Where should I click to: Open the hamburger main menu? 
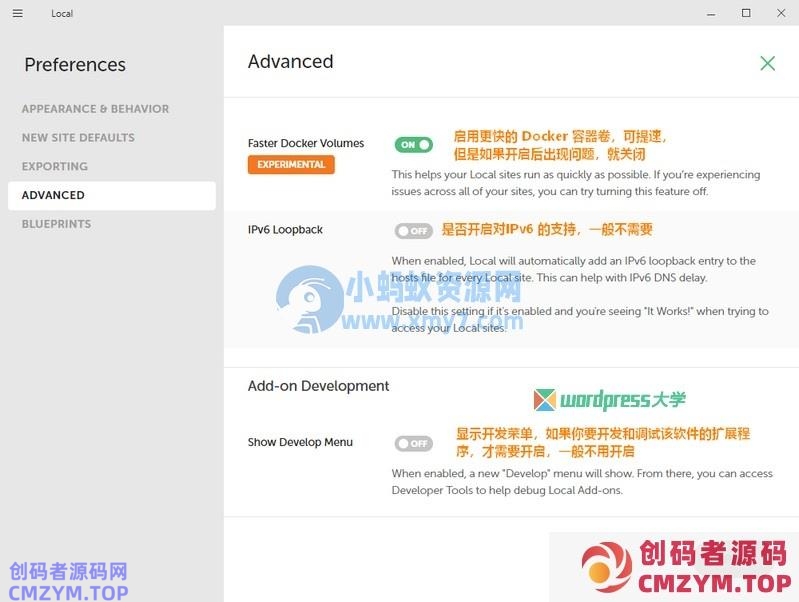coord(18,13)
